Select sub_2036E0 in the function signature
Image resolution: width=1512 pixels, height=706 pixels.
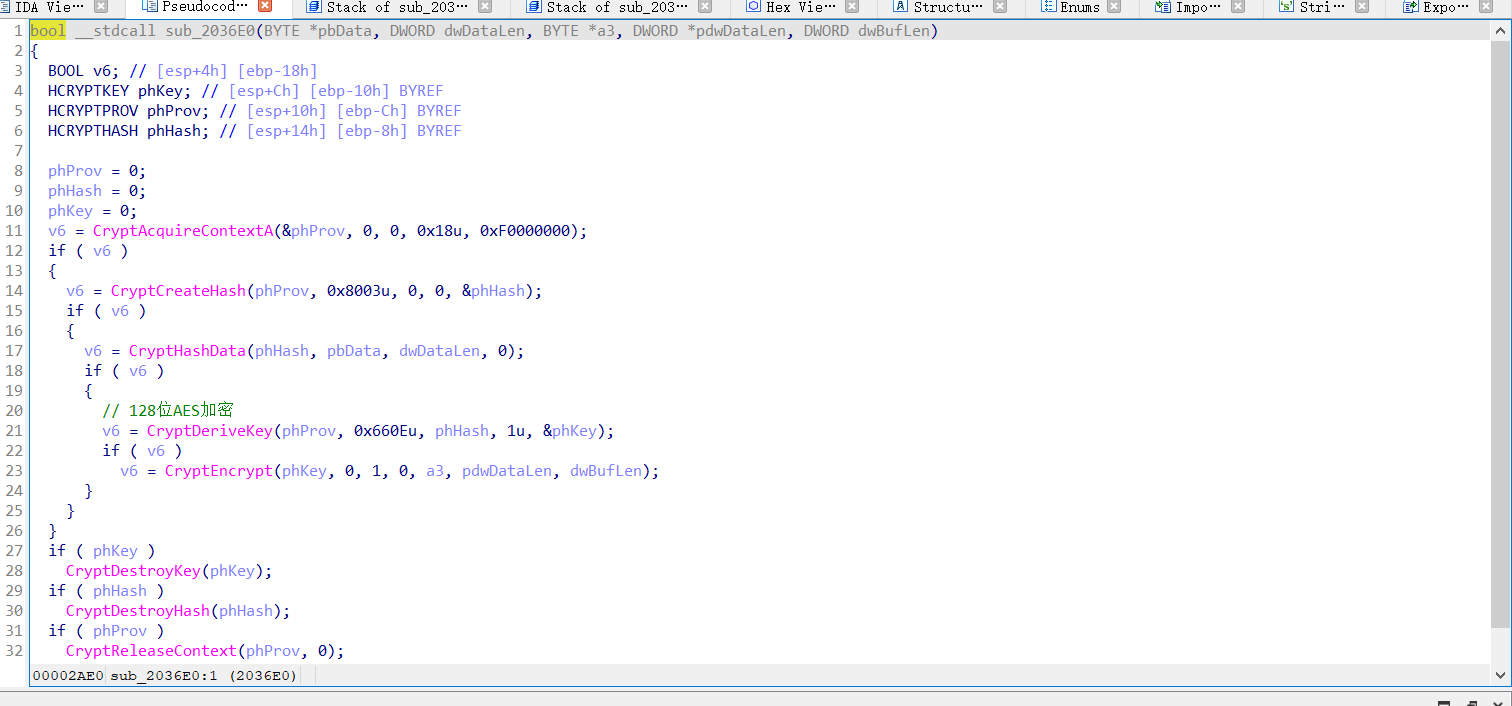pos(210,31)
